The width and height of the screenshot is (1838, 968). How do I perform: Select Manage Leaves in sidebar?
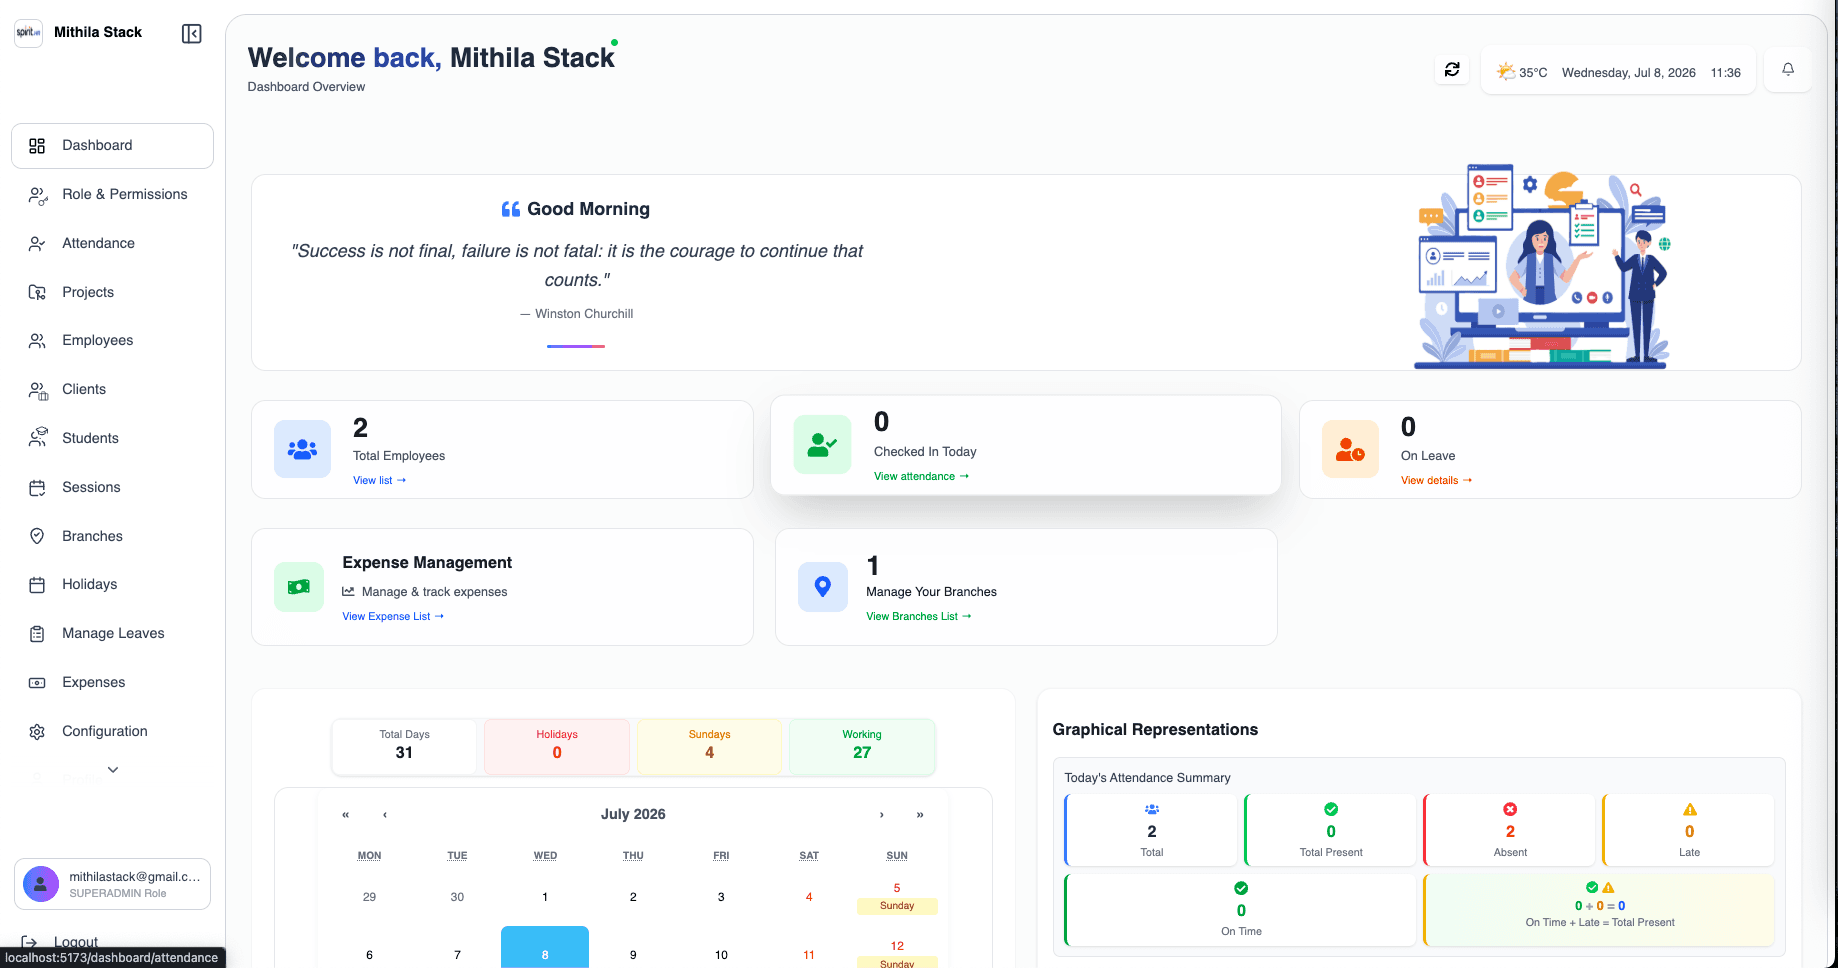click(x=112, y=634)
